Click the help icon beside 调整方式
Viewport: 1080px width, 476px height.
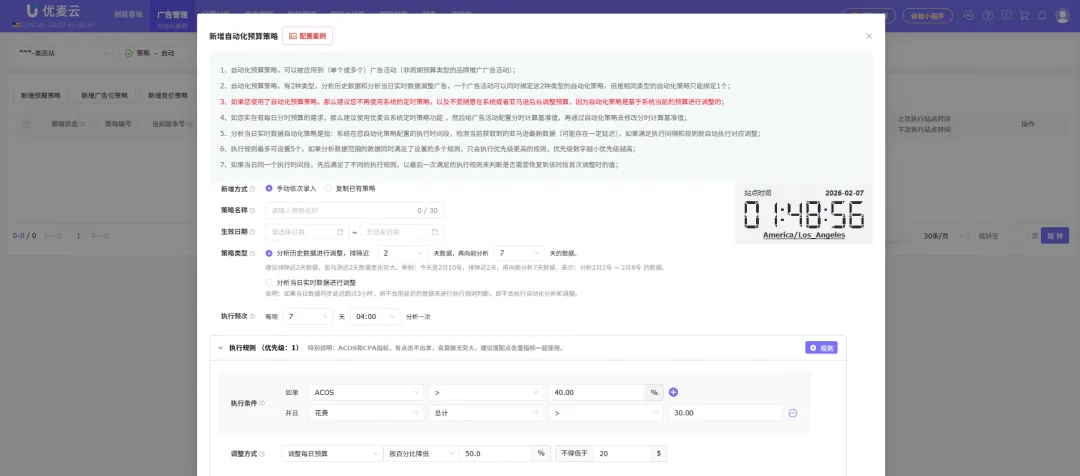[262, 453]
